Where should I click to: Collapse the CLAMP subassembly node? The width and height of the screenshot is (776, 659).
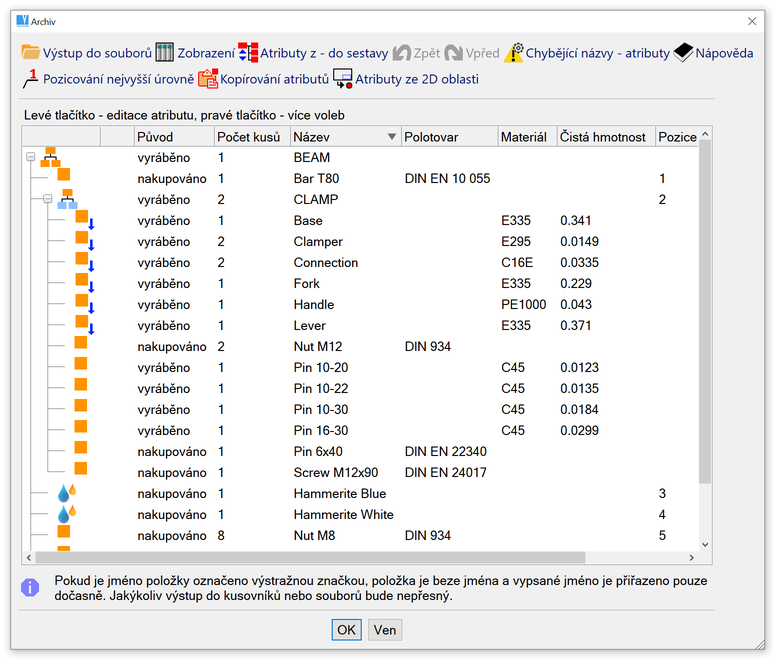(46, 199)
